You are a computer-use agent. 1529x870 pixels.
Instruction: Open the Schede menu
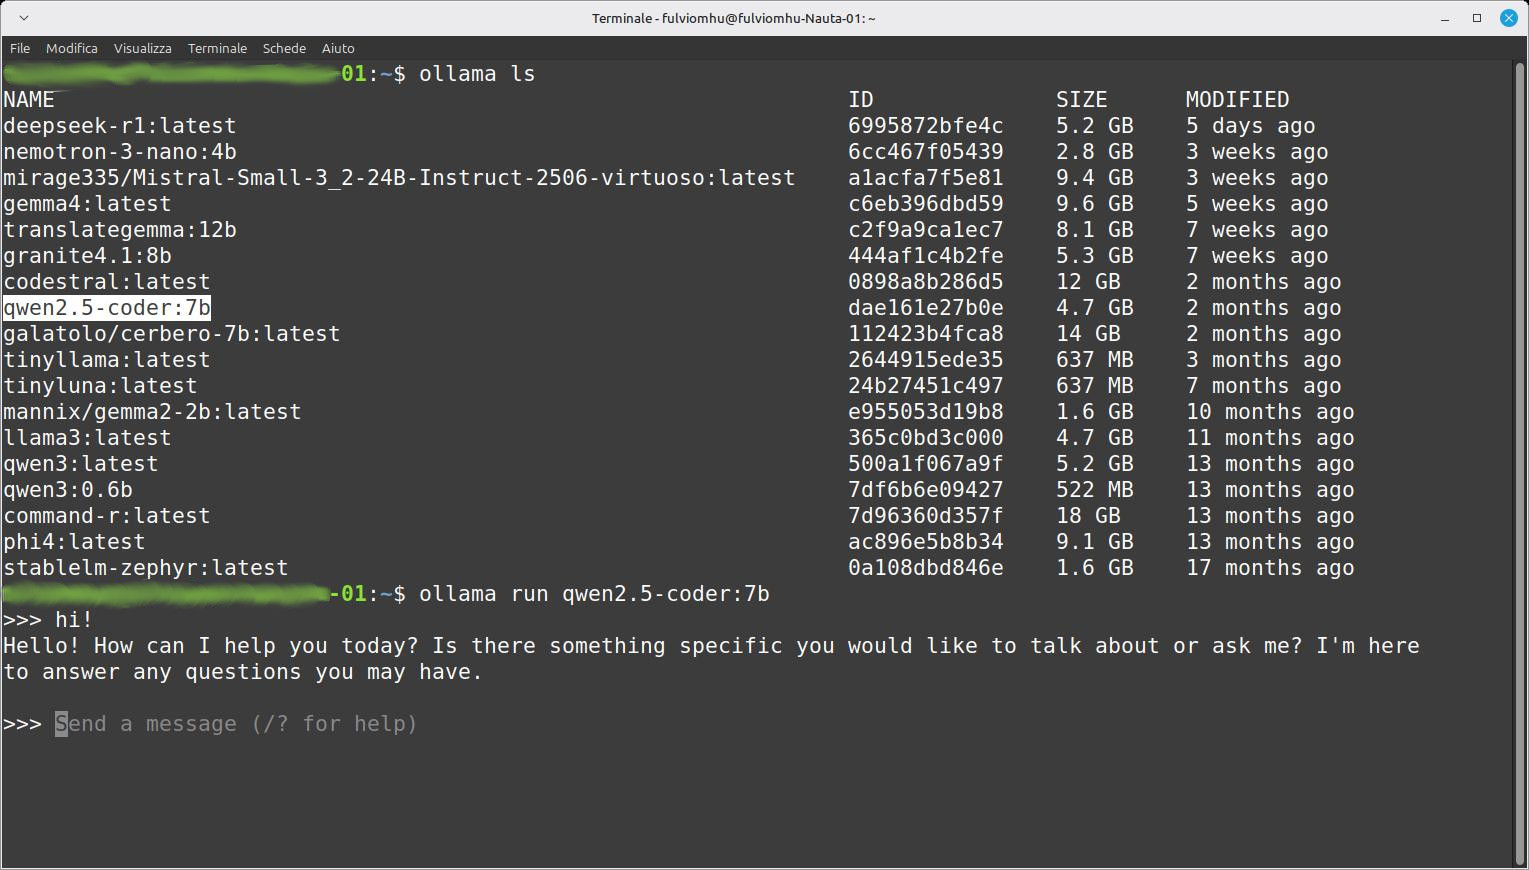click(284, 48)
